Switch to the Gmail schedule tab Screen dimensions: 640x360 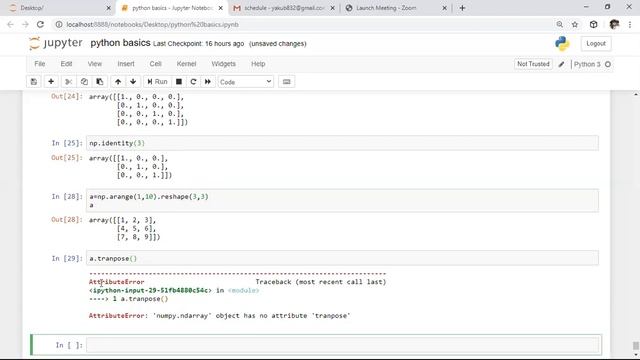(284, 8)
